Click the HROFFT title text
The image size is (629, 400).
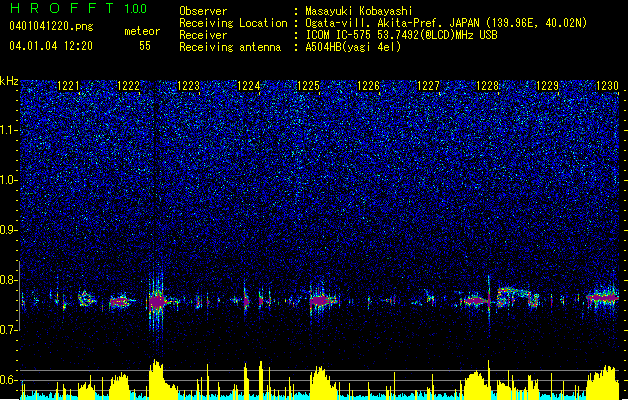coord(62,8)
